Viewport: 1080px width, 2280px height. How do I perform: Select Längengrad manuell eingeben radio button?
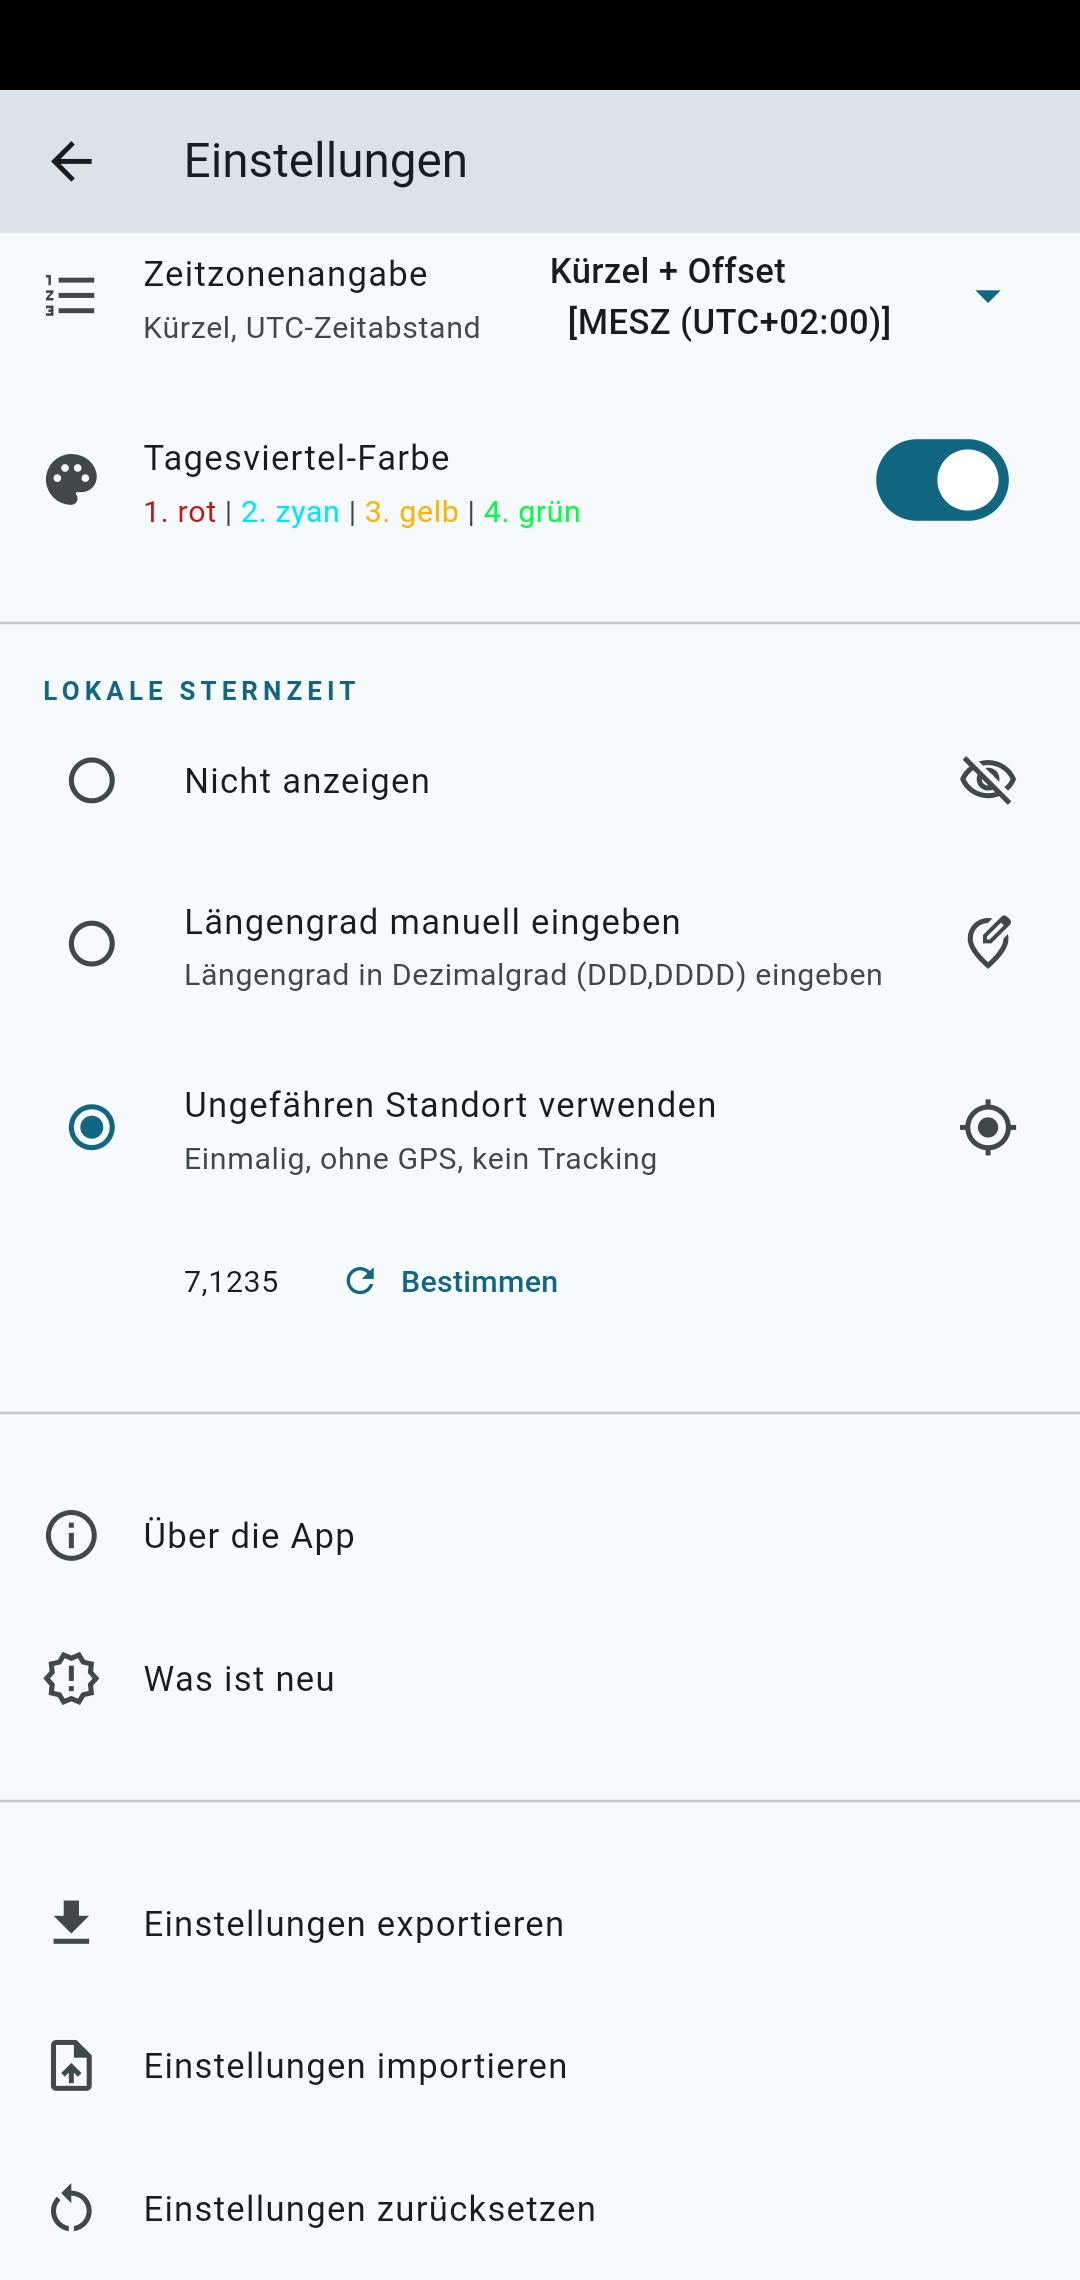(91, 943)
